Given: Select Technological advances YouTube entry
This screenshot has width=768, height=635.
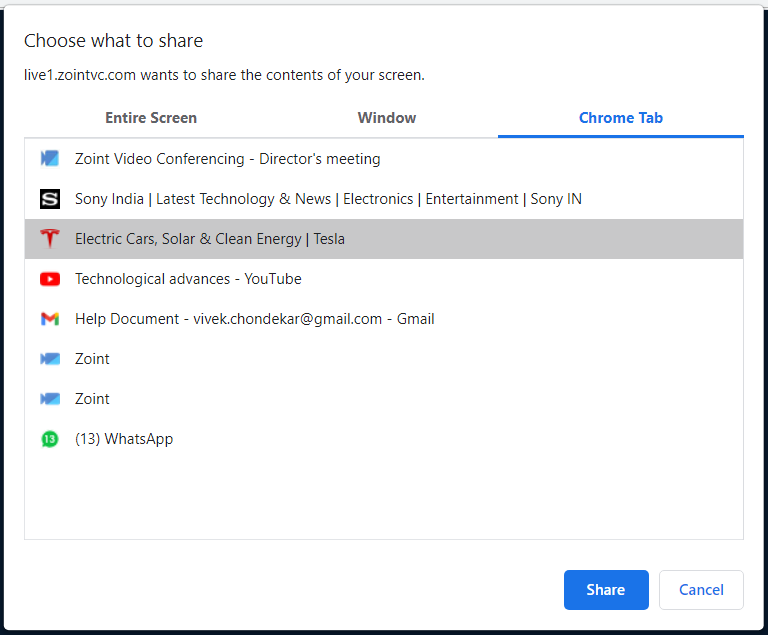Looking at the screenshot, I should pos(188,279).
